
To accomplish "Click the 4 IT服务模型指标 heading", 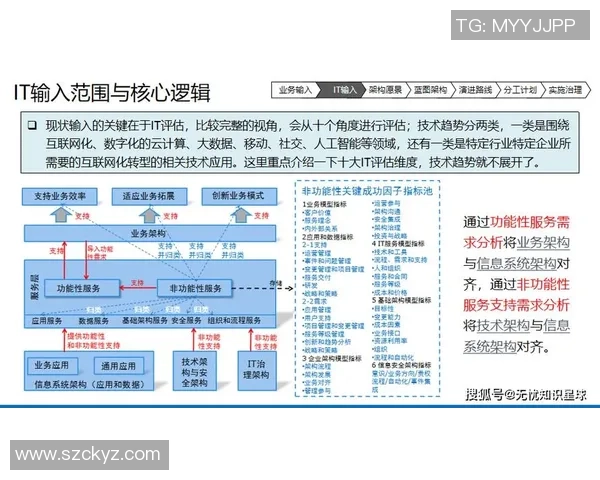I will click(398, 243).
